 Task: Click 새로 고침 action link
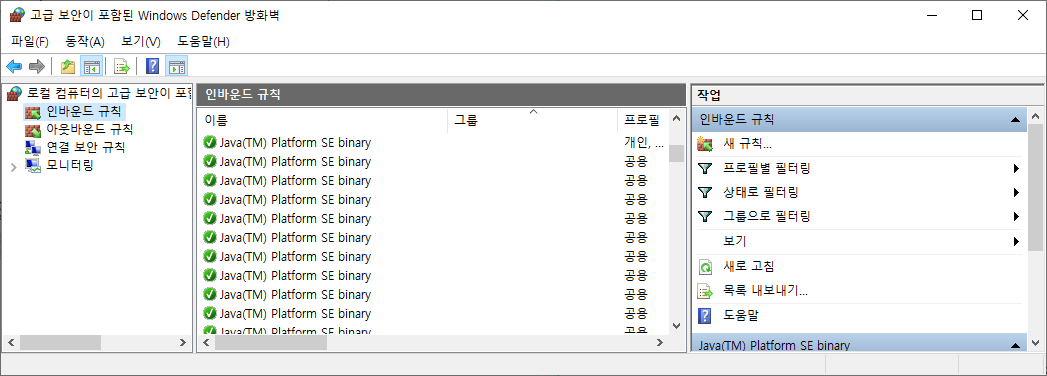point(749,266)
